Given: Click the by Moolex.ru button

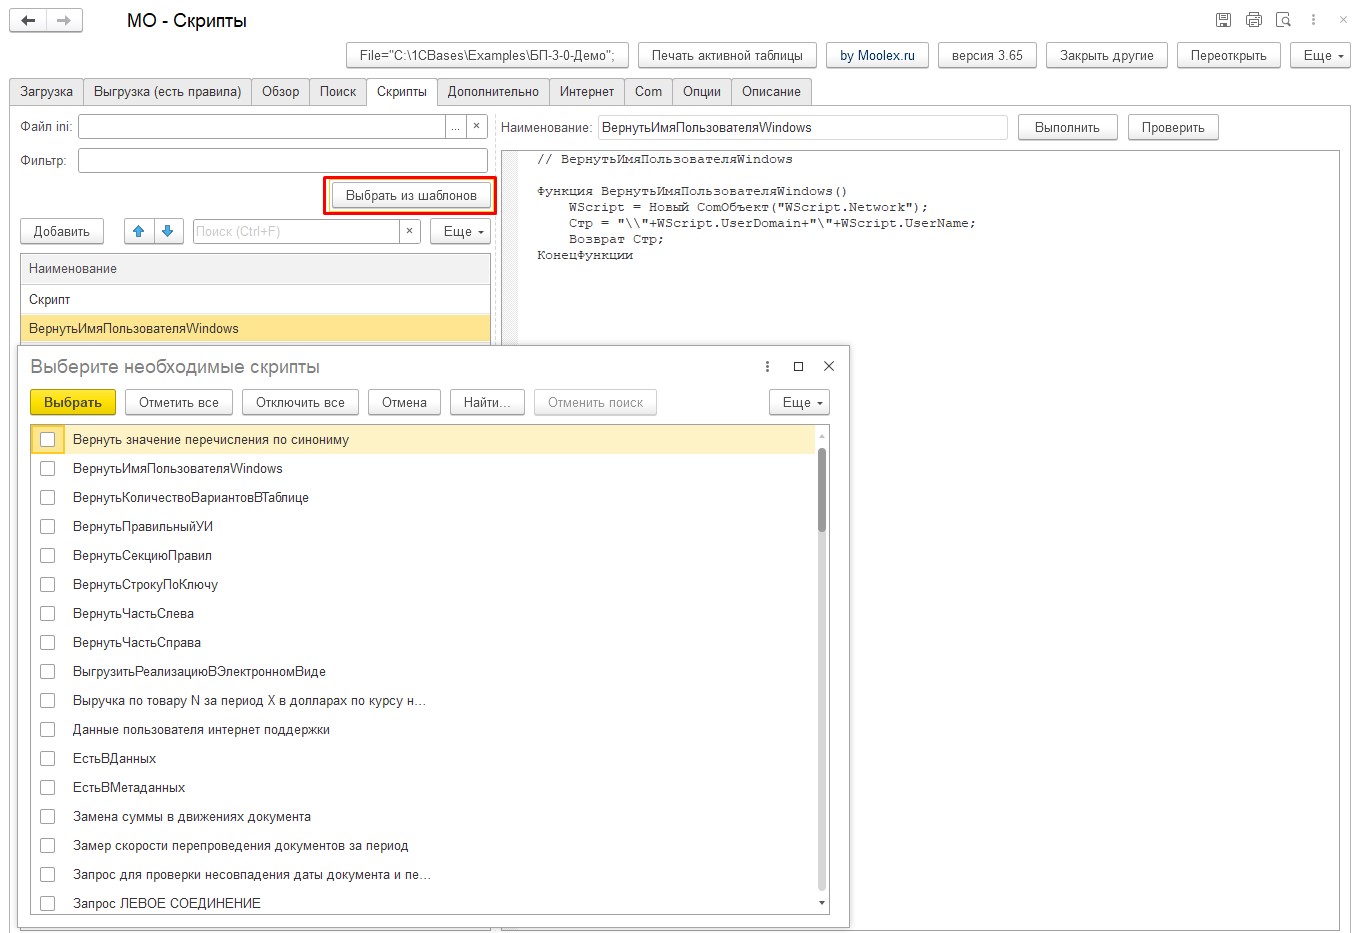Looking at the screenshot, I should (x=877, y=55).
